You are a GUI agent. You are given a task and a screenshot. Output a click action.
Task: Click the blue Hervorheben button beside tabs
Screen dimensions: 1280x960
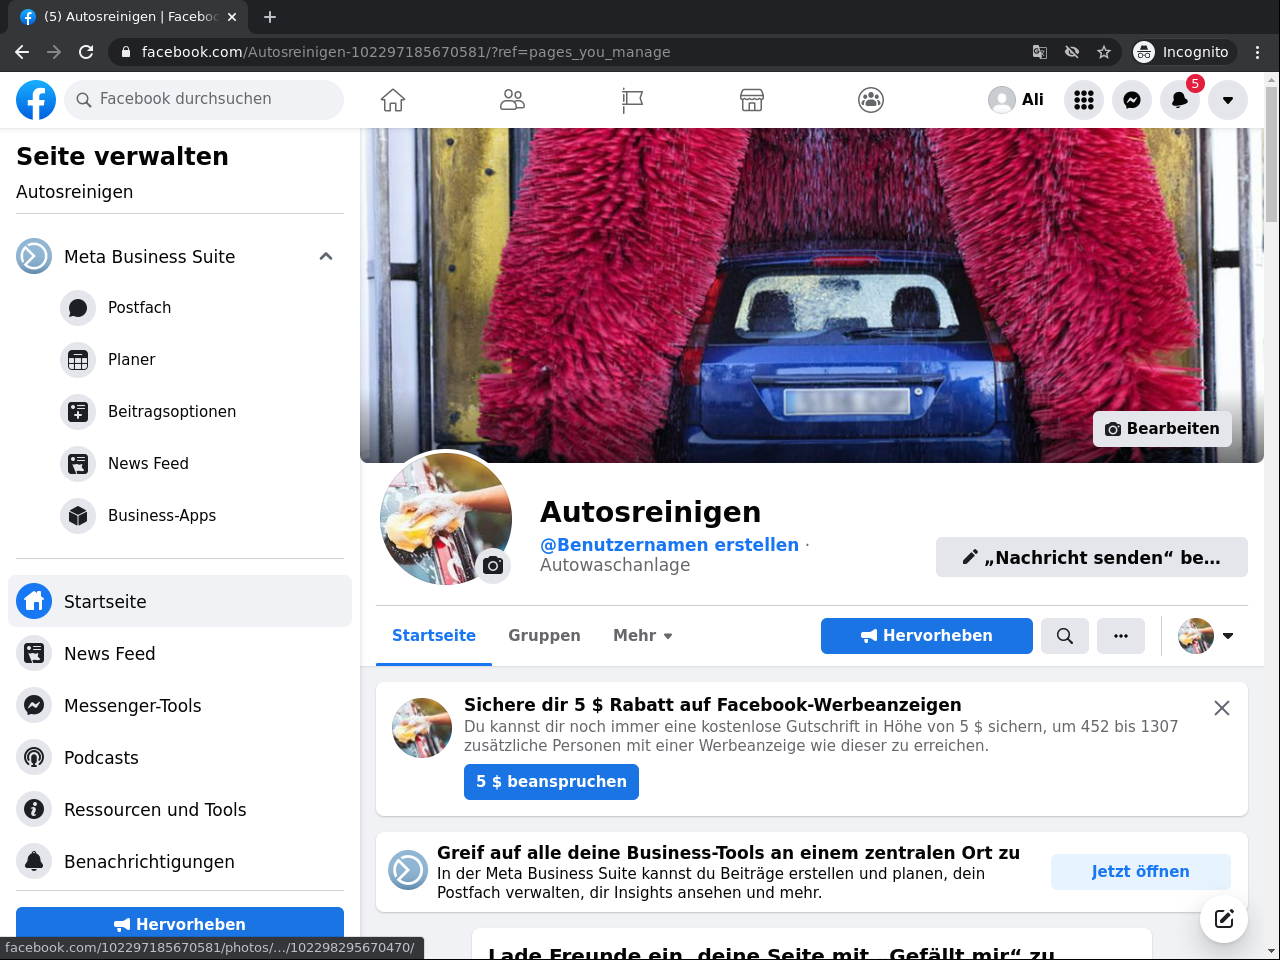tap(927, 636)
